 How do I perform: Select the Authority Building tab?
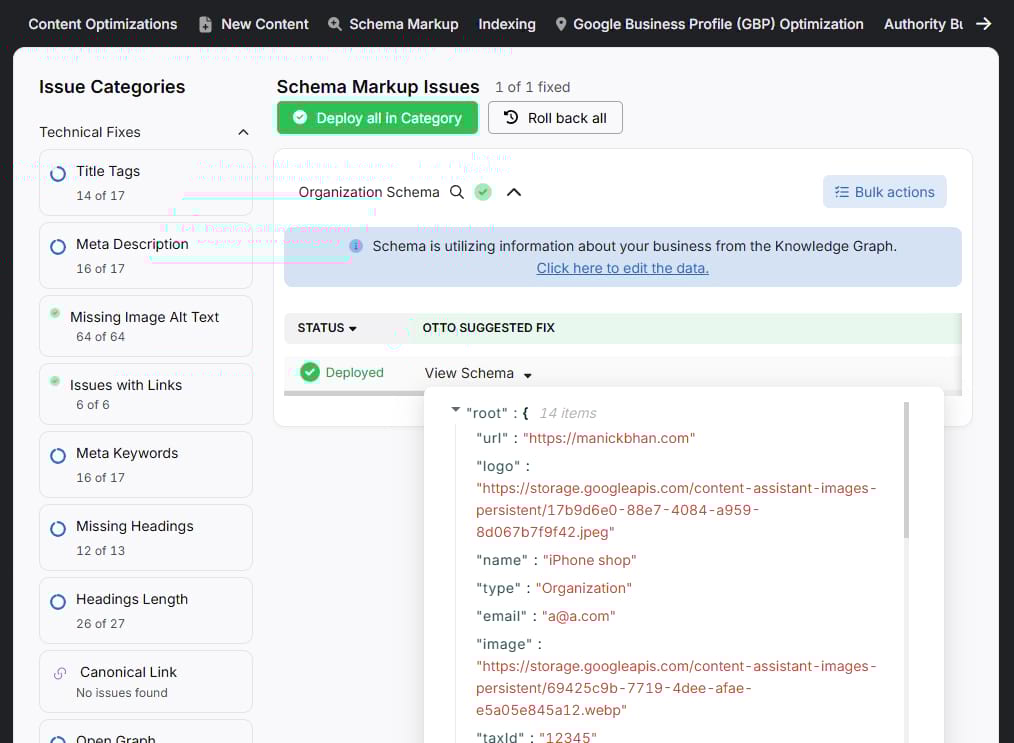(x=923, y=24)
